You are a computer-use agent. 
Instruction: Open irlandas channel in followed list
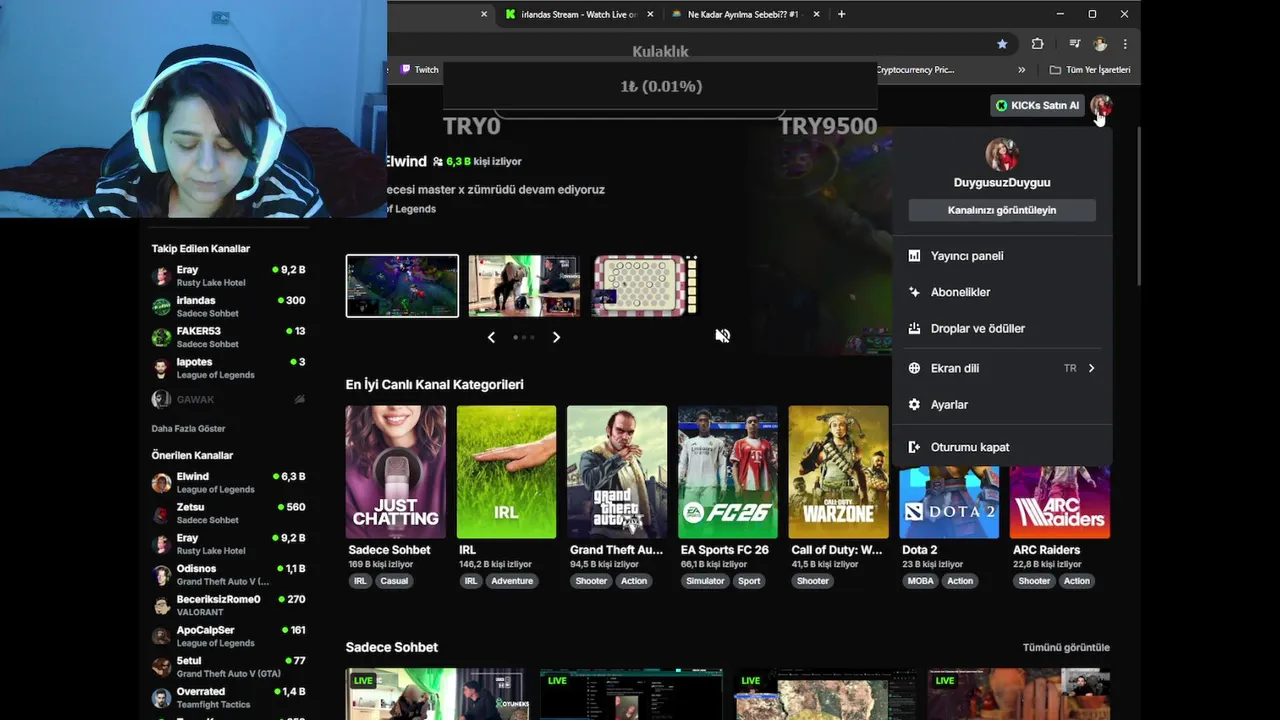229,306
